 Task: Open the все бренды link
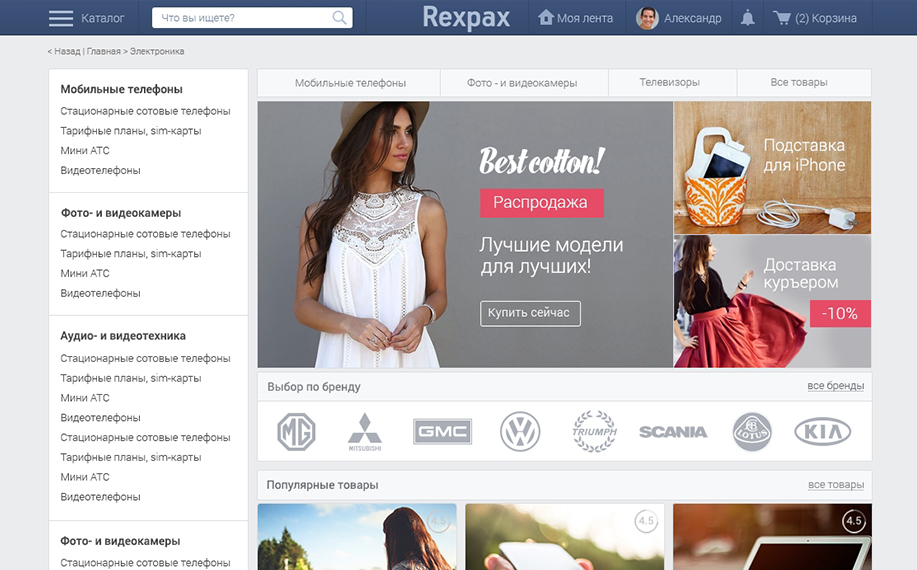click(x=835, y=386)
